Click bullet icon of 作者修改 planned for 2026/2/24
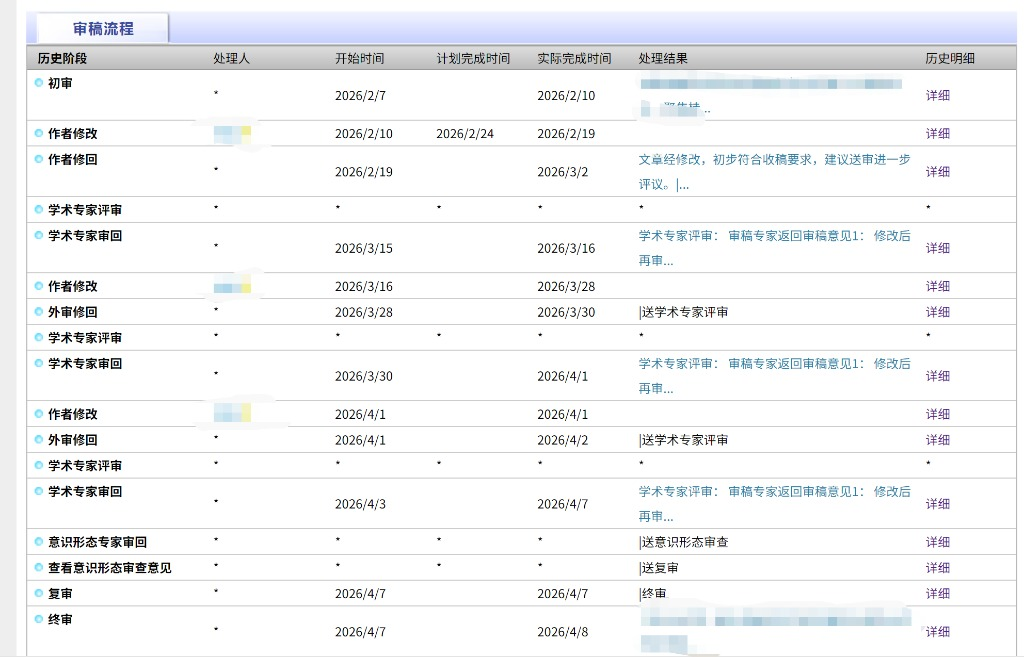This screenshot has height=657, width=1024. (x=39, y=134)
